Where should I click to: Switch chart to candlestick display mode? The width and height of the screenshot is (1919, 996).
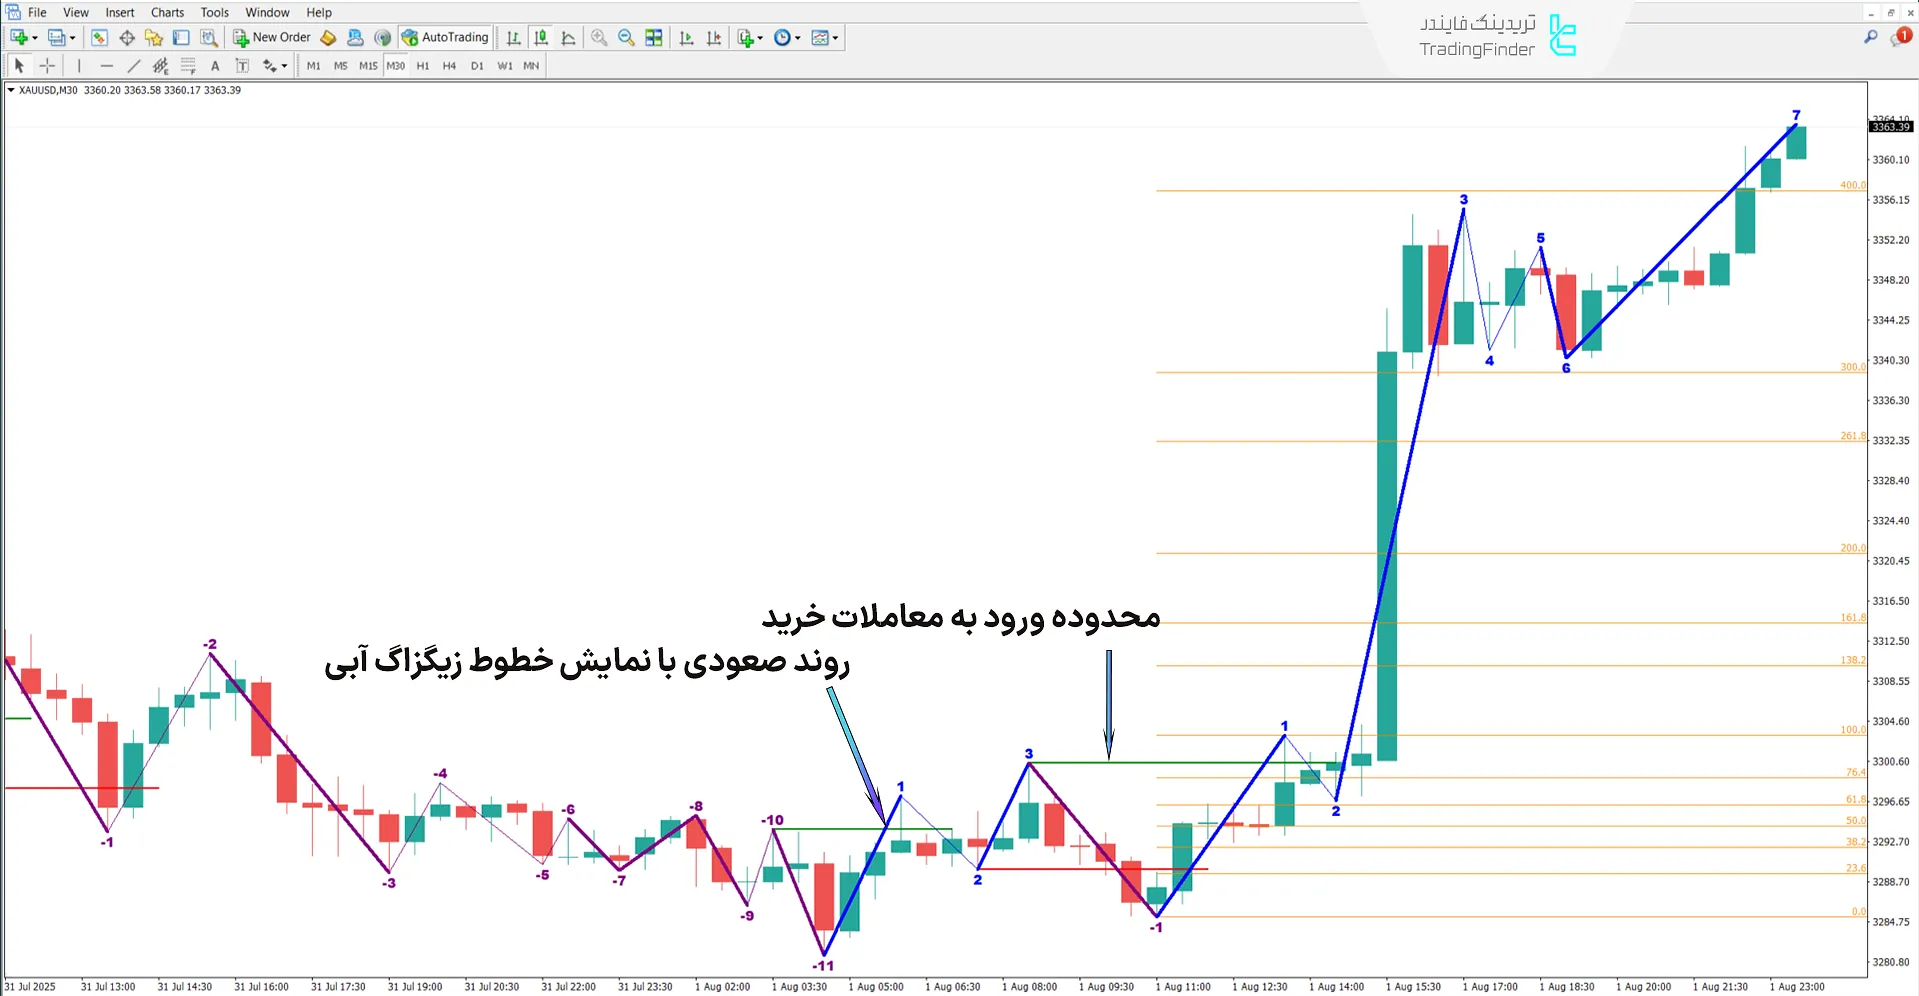tap(541, 37)
